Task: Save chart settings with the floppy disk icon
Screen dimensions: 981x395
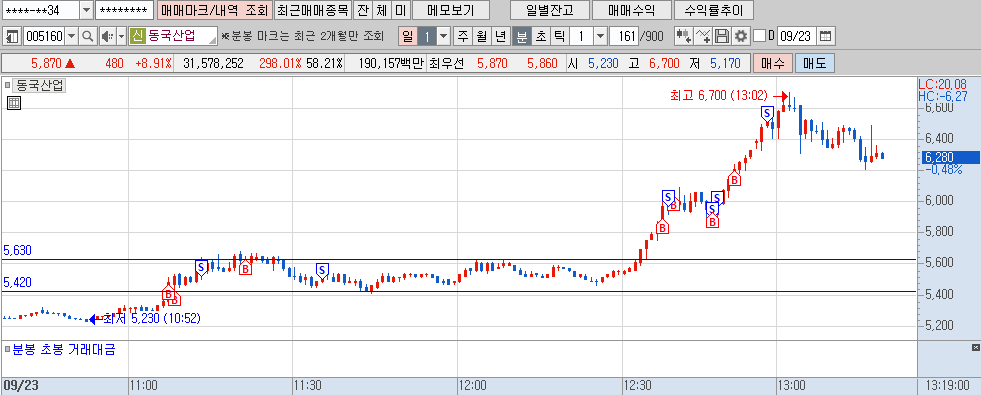Action: [x=722, y=36]
